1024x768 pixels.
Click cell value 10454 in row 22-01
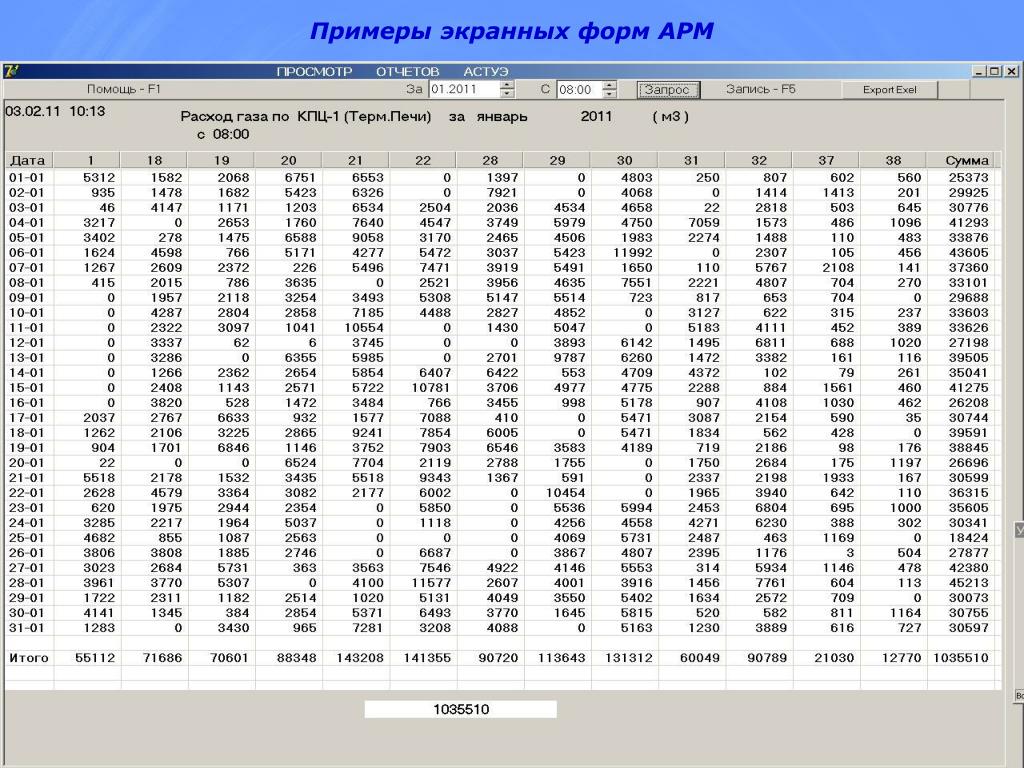tap(565, 493)
